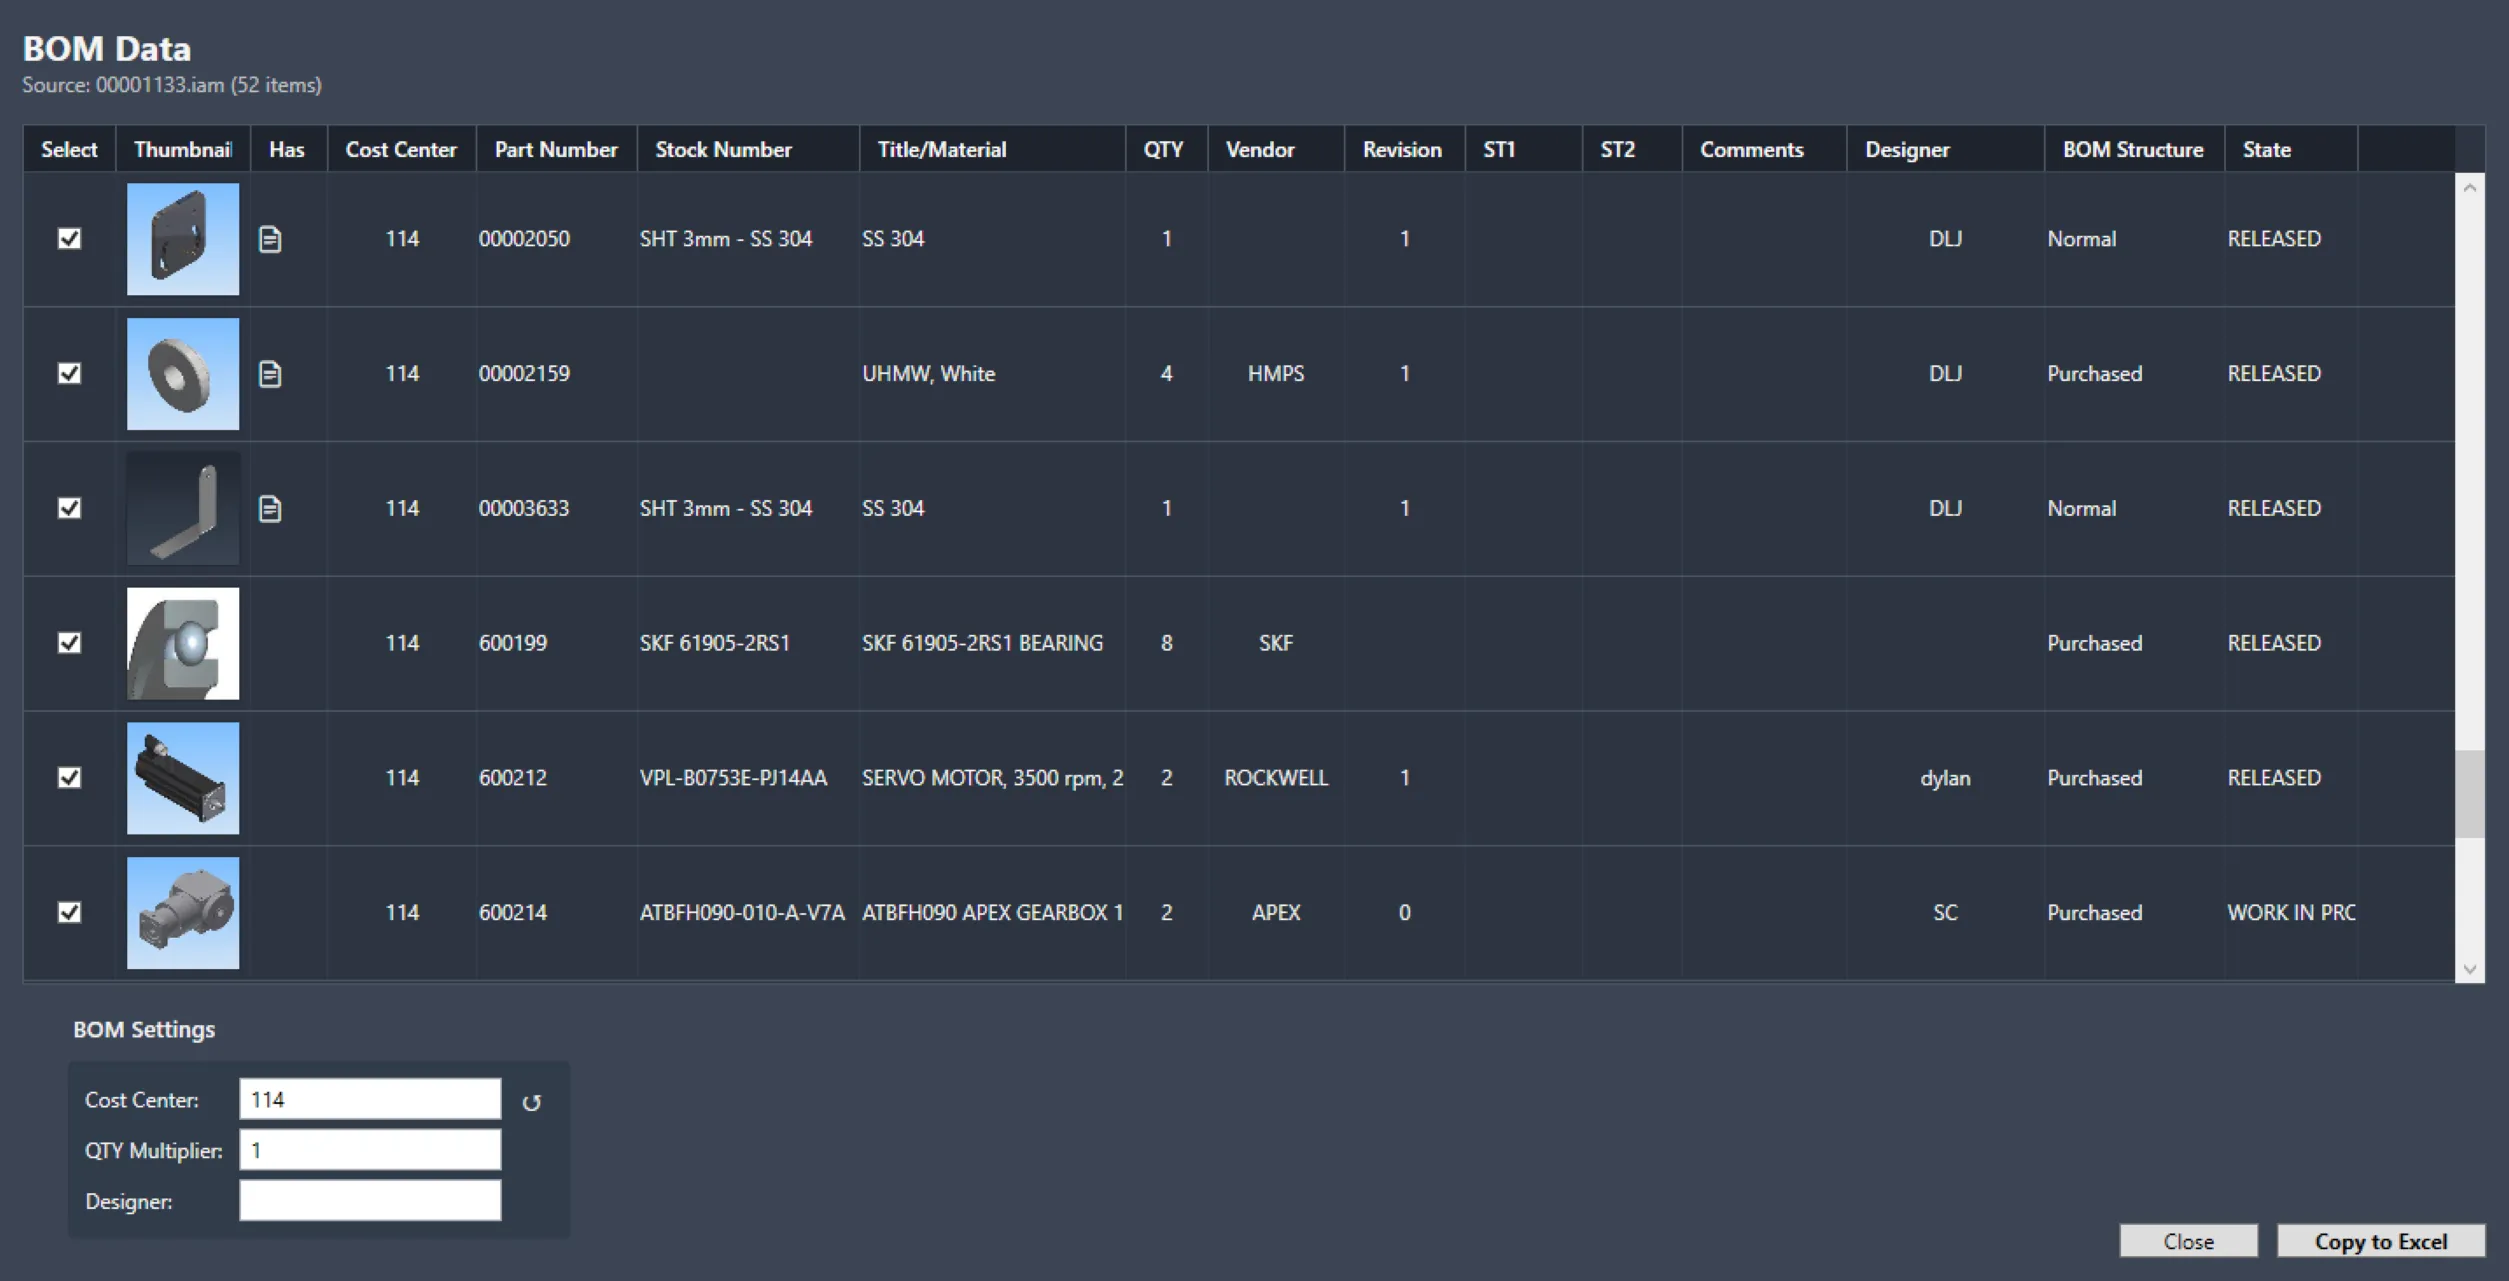This screenshot has height=1281, width=2509.
Task: Click the Designer input field
Action: click(369, 1200)
